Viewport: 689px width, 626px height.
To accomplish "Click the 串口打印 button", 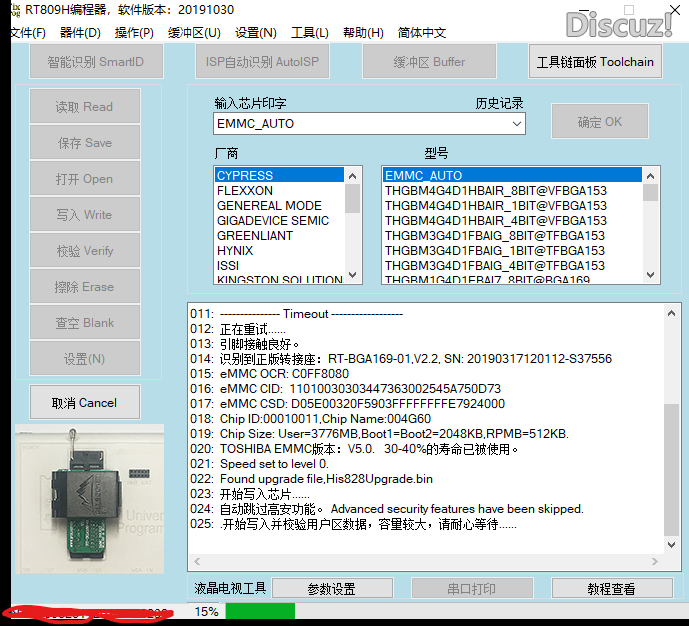I will (x=472, y=589).
